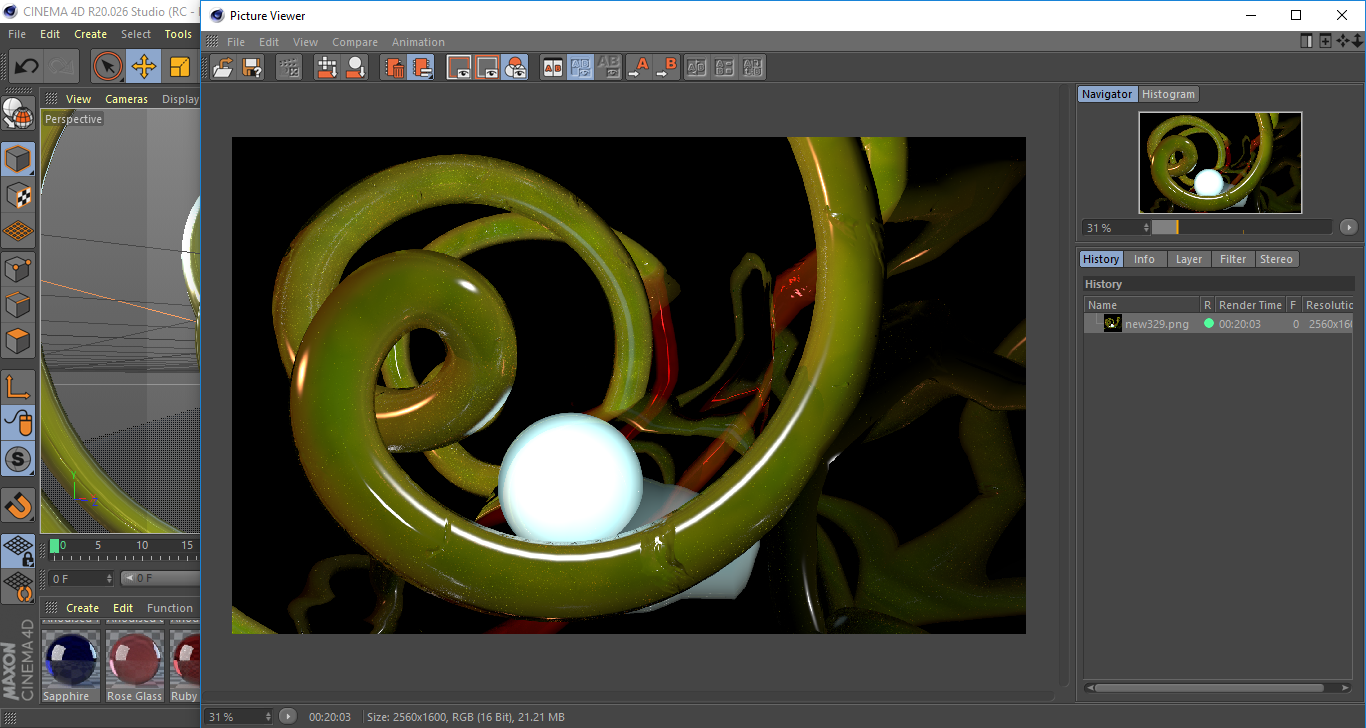This screenshot has width=1366, height=728.
Task: Click Stop Rendering icon in Picture Viewer
Action: pos(289,67)
